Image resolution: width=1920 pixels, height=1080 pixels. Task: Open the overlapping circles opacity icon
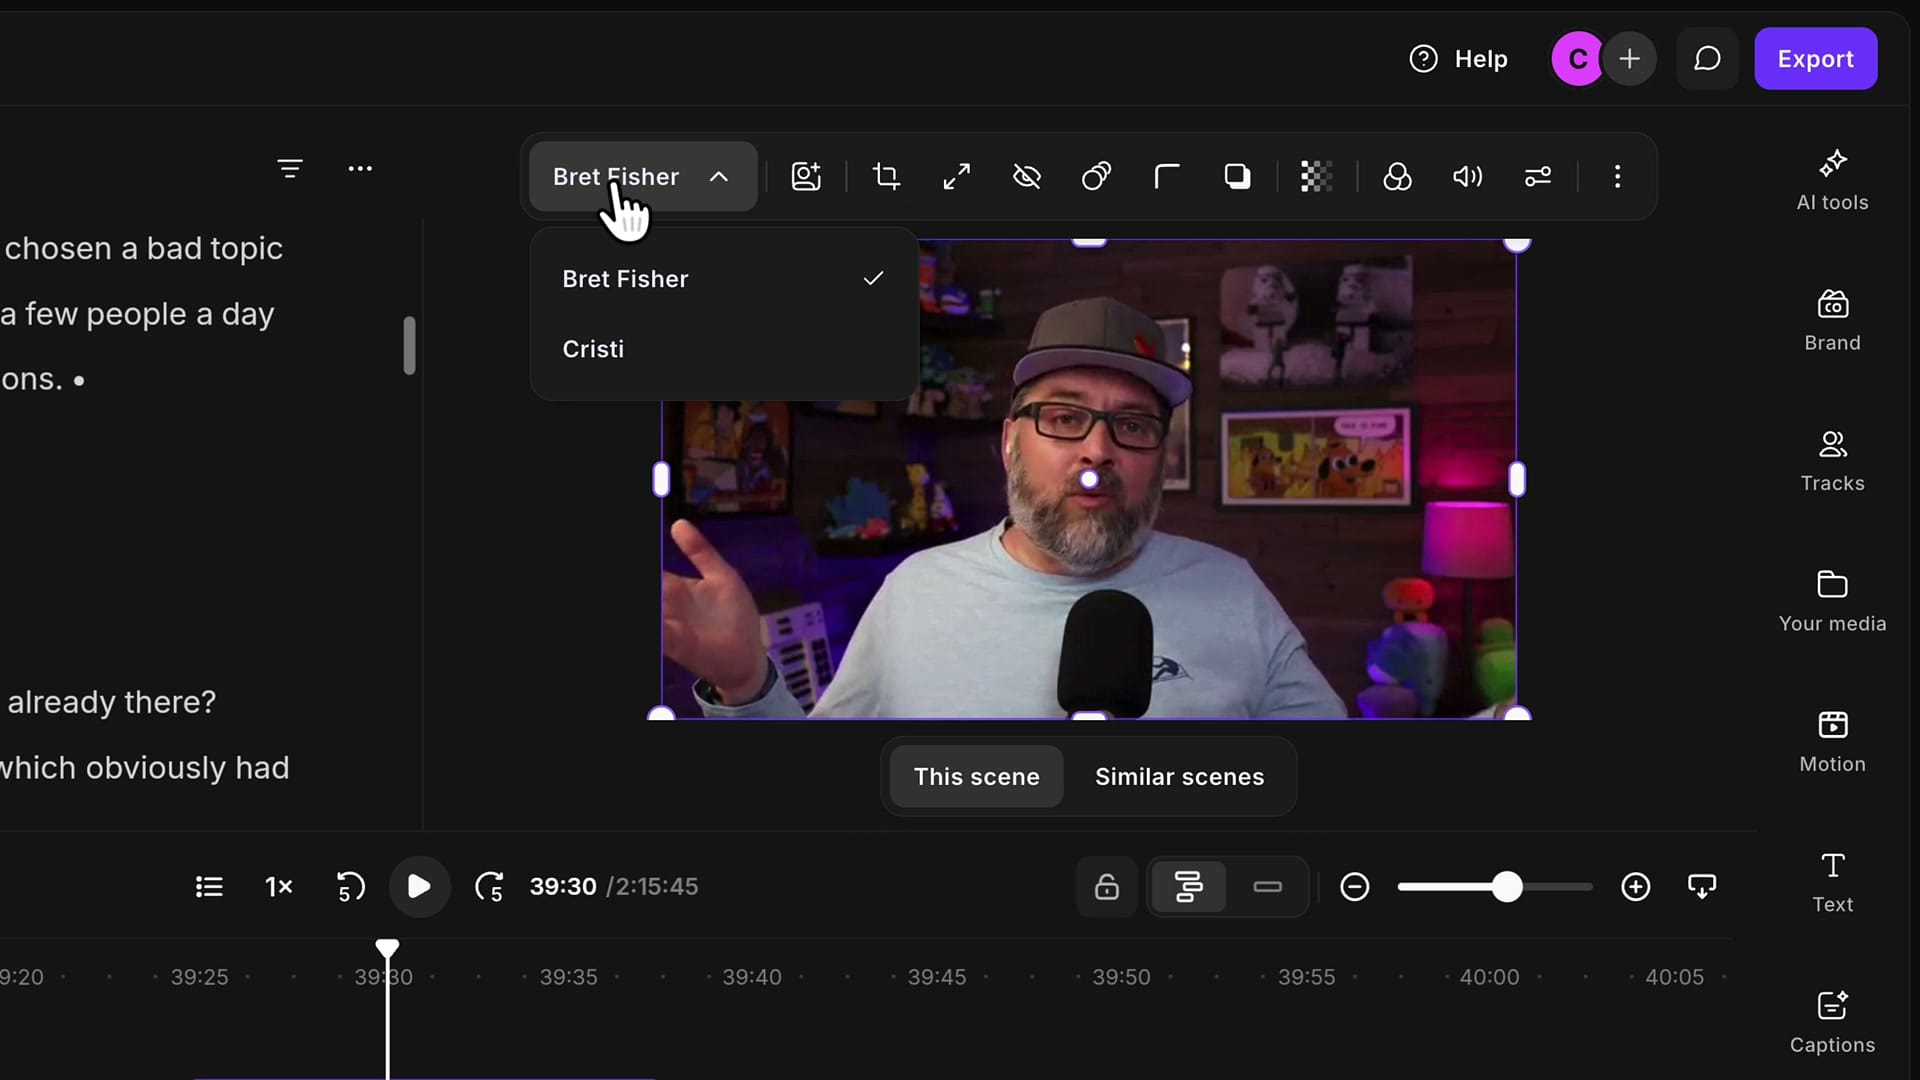click(1097, 177)
